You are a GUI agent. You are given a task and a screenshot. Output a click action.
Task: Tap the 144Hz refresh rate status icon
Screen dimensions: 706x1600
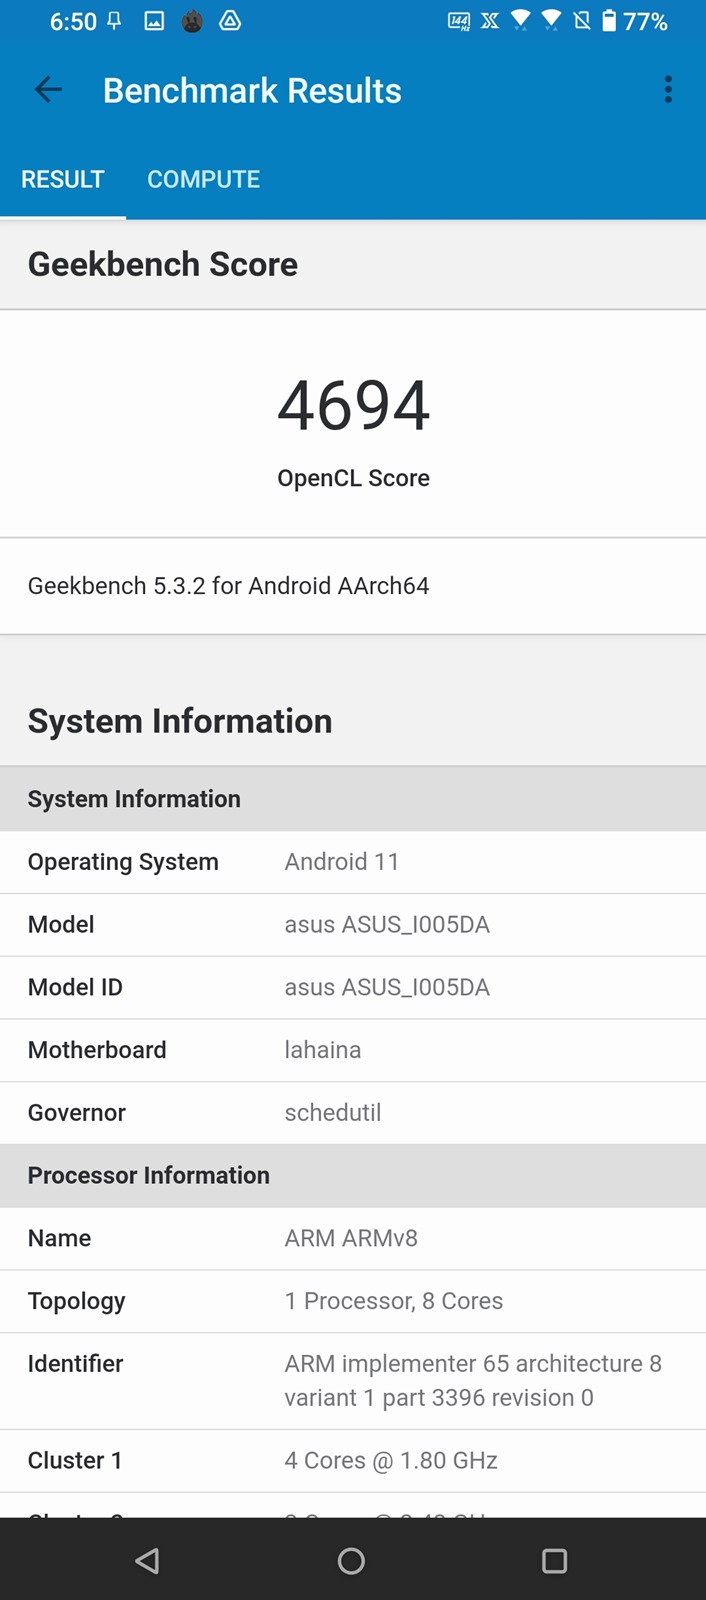(459, 21)
